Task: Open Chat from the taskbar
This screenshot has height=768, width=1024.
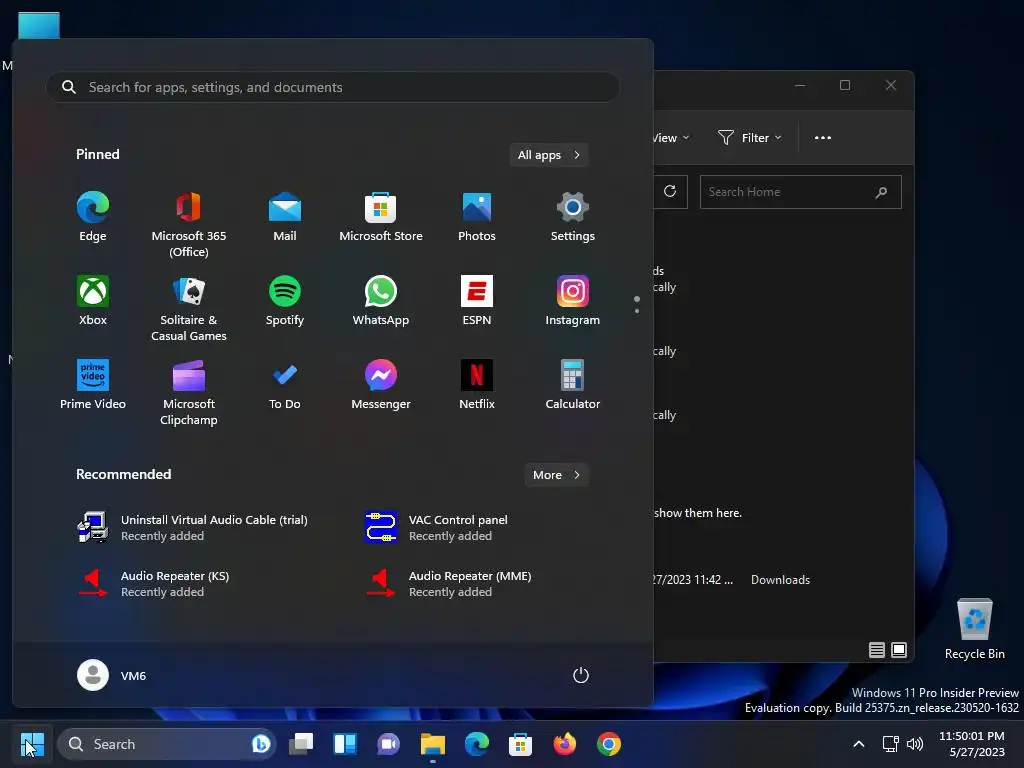Action: (389, 744)
